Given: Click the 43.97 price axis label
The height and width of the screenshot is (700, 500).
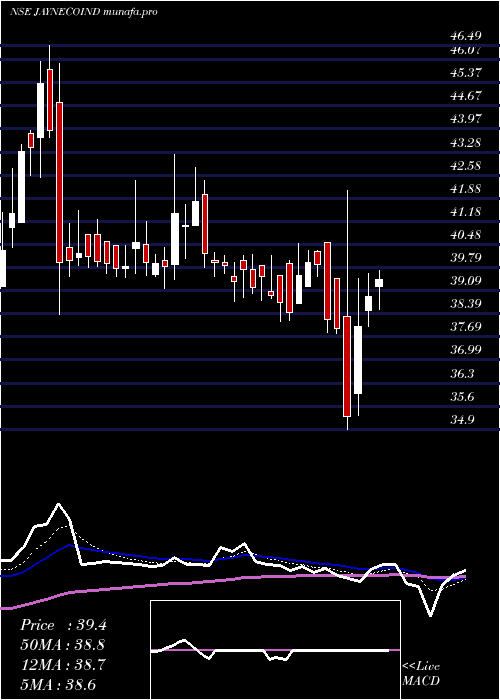Looking at the screenshot, I should coord(466,119).
